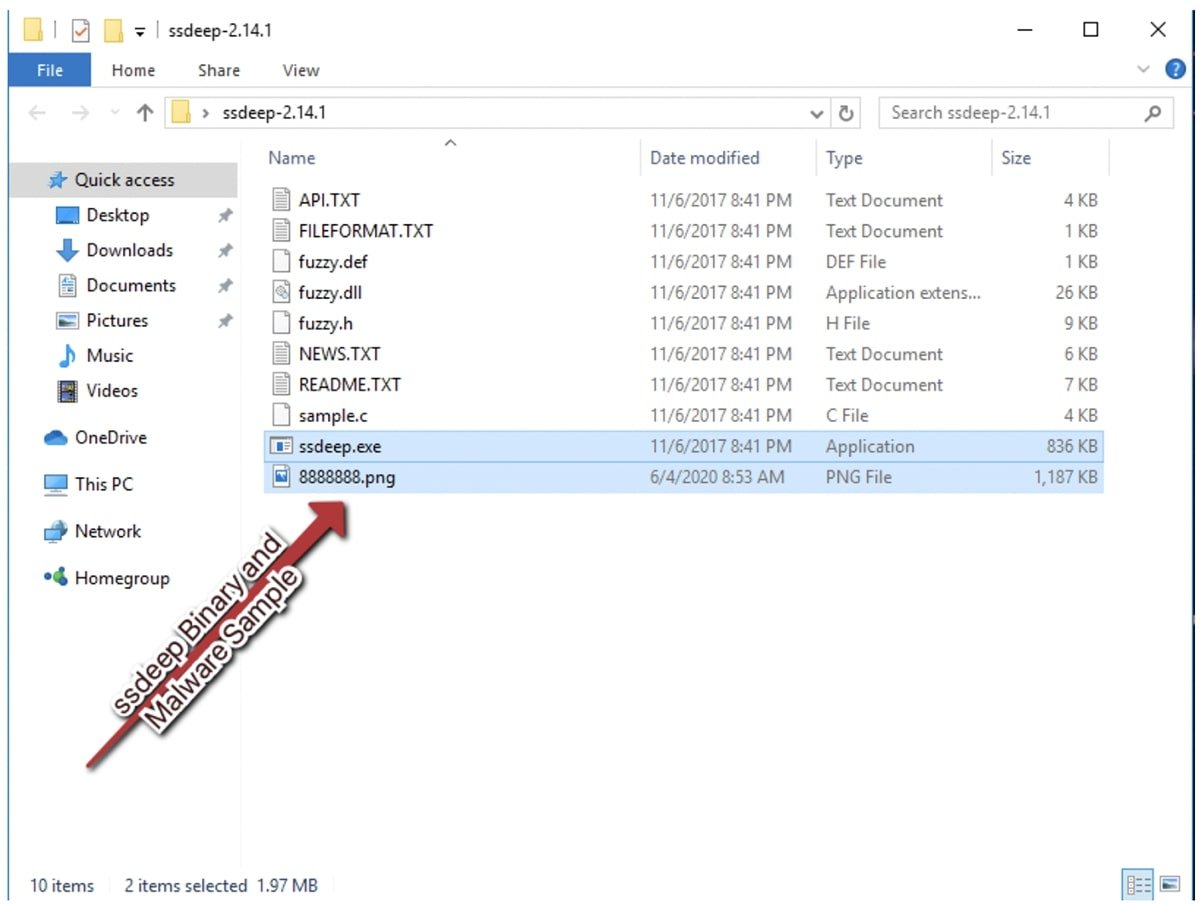Click the Properties icon in title bar
Screen dimensions: 1200x908
click(x=81, y=31)
